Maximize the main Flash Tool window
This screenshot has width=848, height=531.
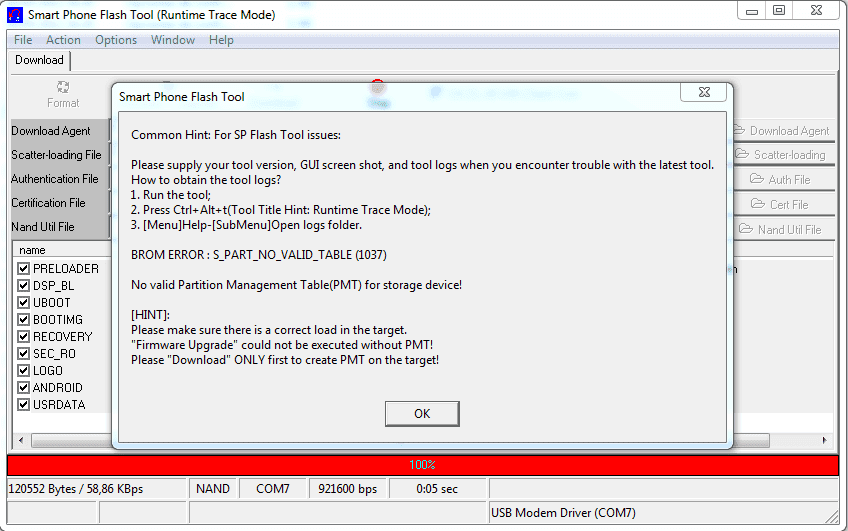coord(779,10)
